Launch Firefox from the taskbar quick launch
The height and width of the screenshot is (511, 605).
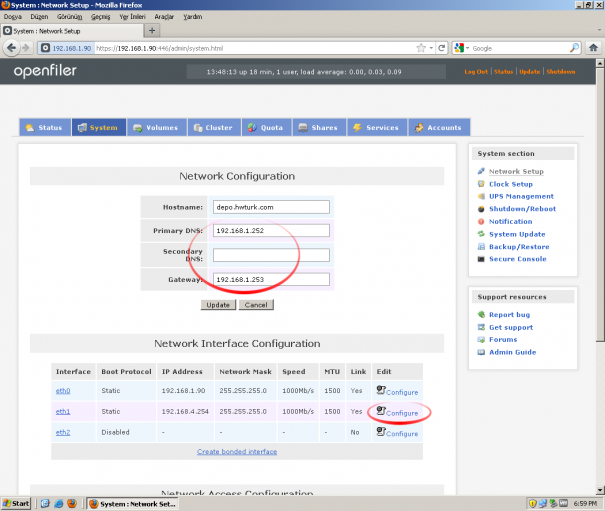(x=72, y=503)
